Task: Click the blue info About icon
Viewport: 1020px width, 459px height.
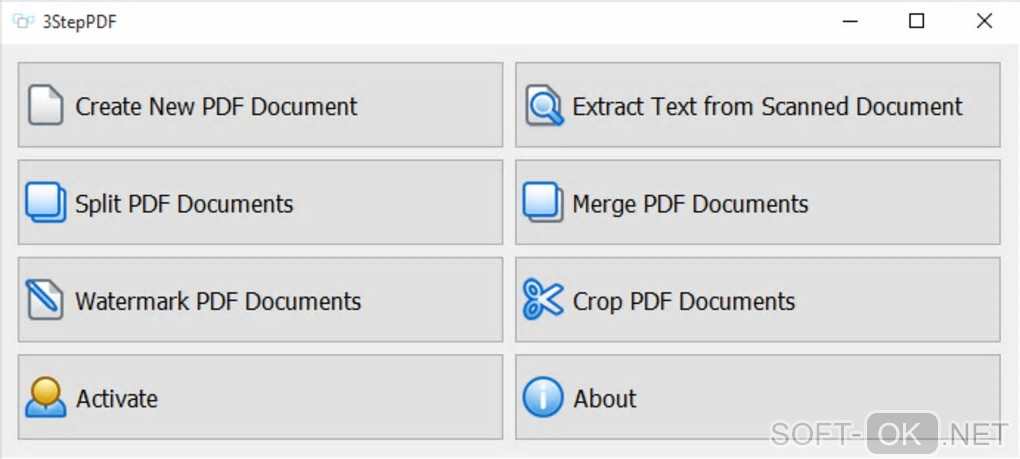Action: 543,397
